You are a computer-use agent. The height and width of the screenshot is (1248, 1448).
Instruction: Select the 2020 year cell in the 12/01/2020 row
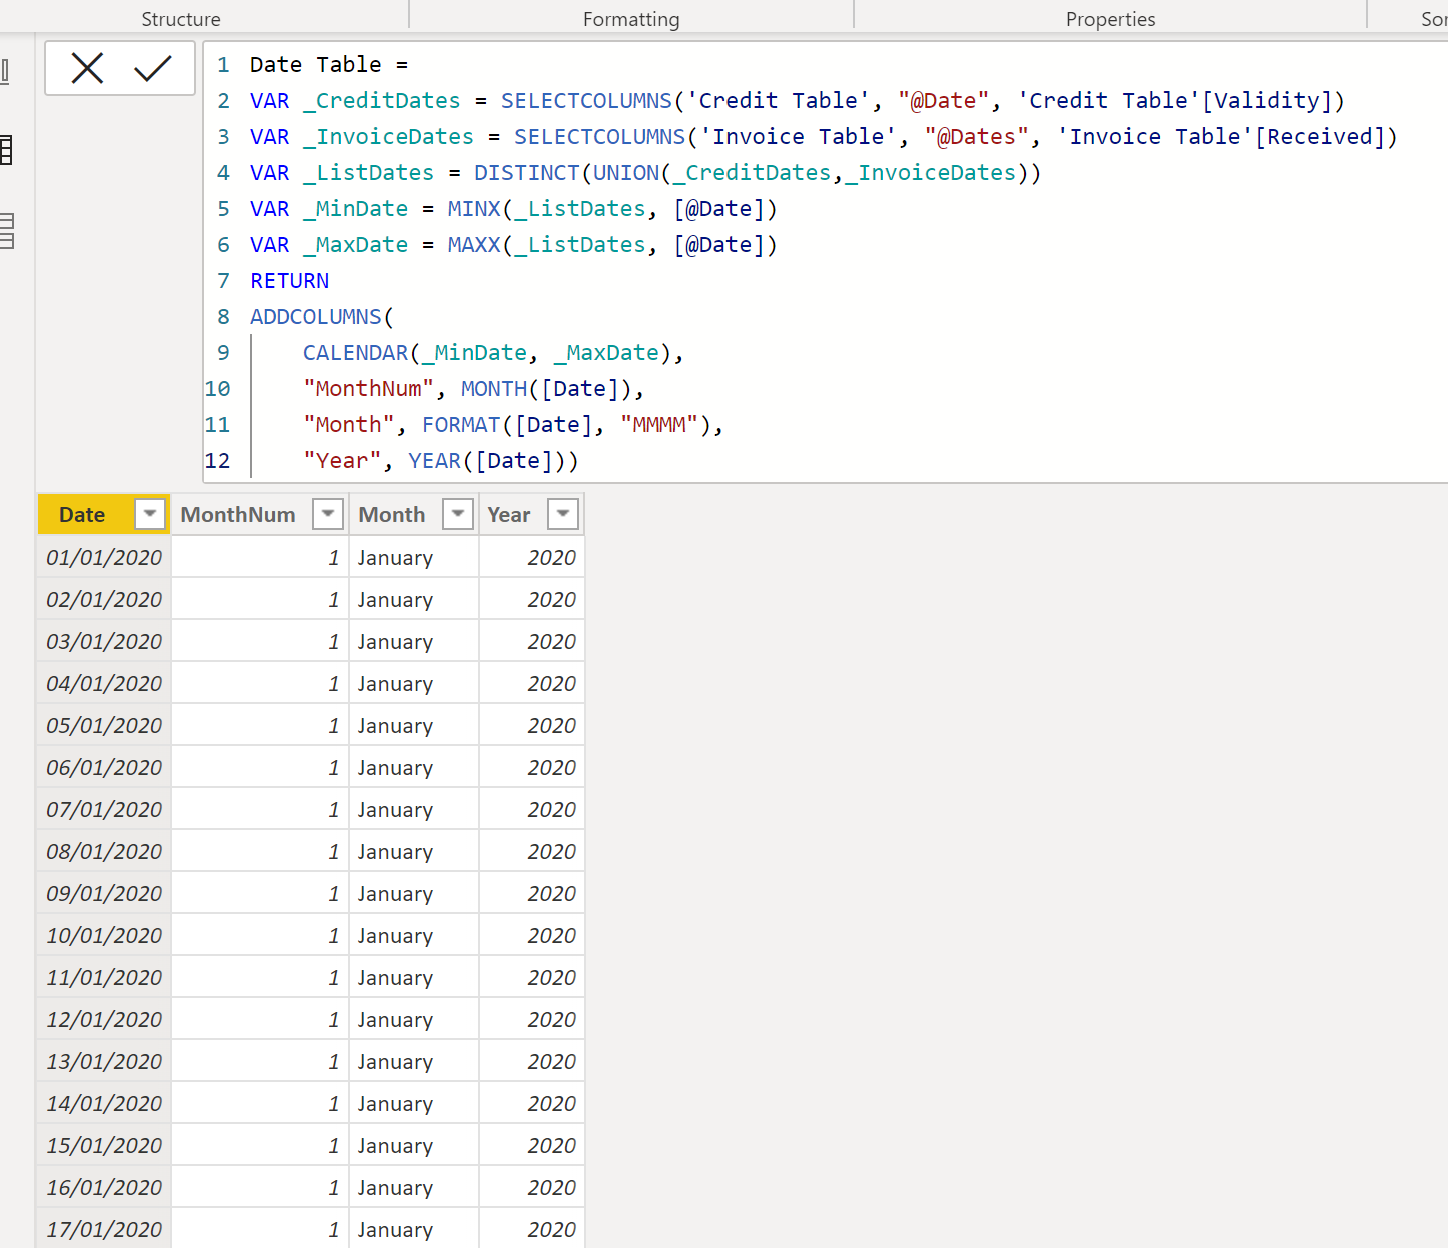click(x=531, y=1019)
